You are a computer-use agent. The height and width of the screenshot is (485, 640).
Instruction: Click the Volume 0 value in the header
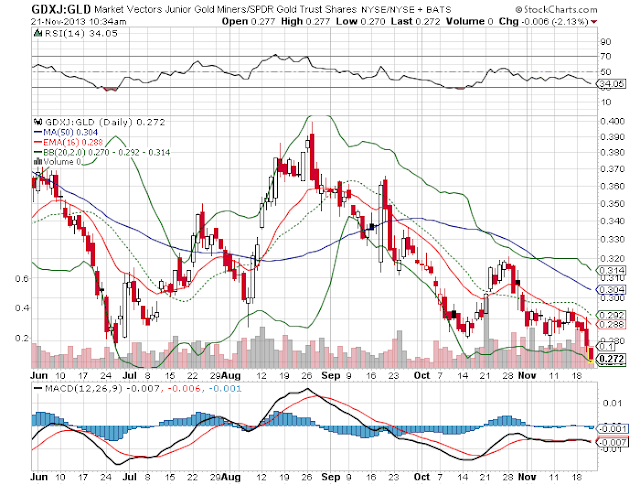tap(469, 22)
